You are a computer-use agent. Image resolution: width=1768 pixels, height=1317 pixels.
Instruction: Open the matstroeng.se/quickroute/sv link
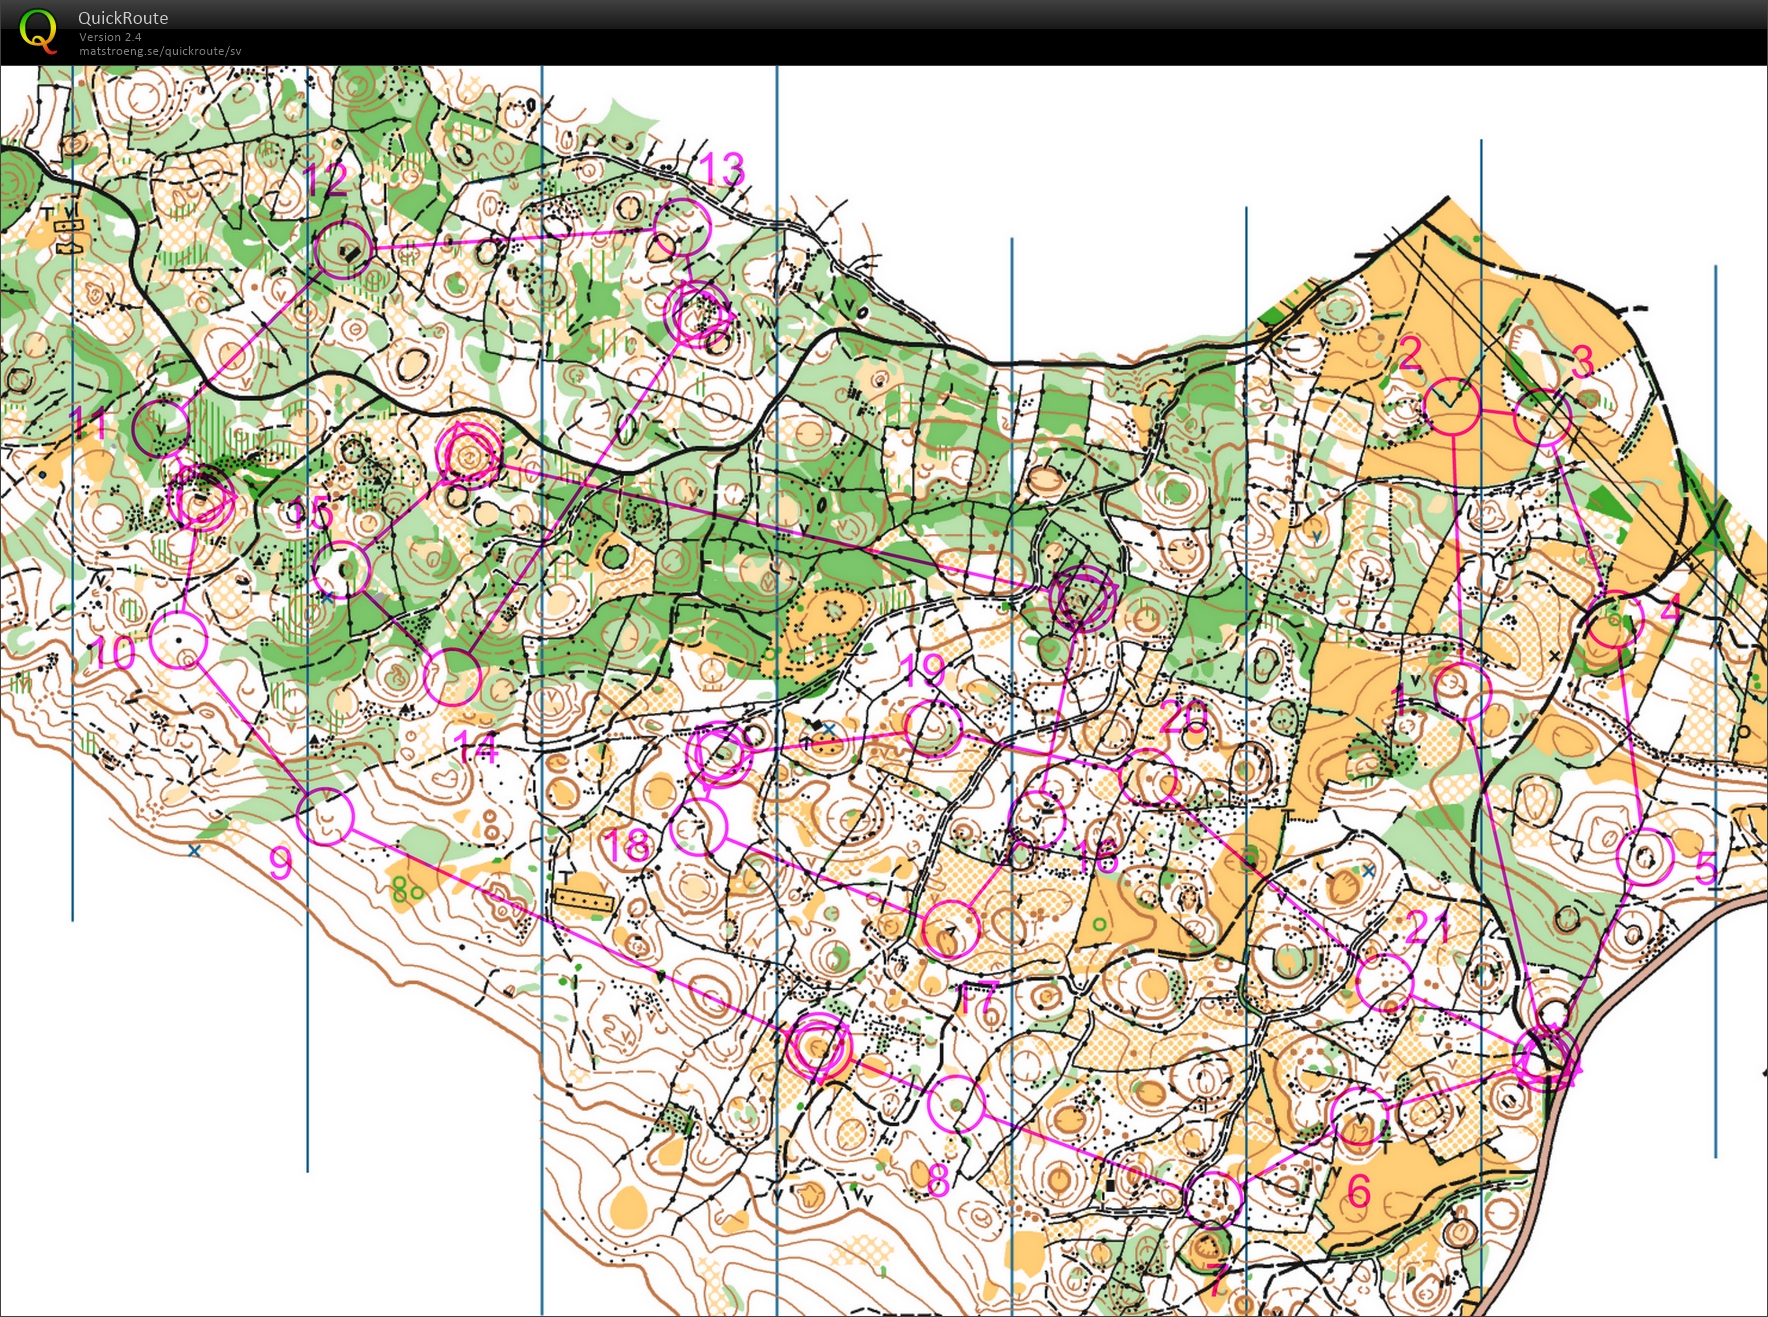coord(160,51)
